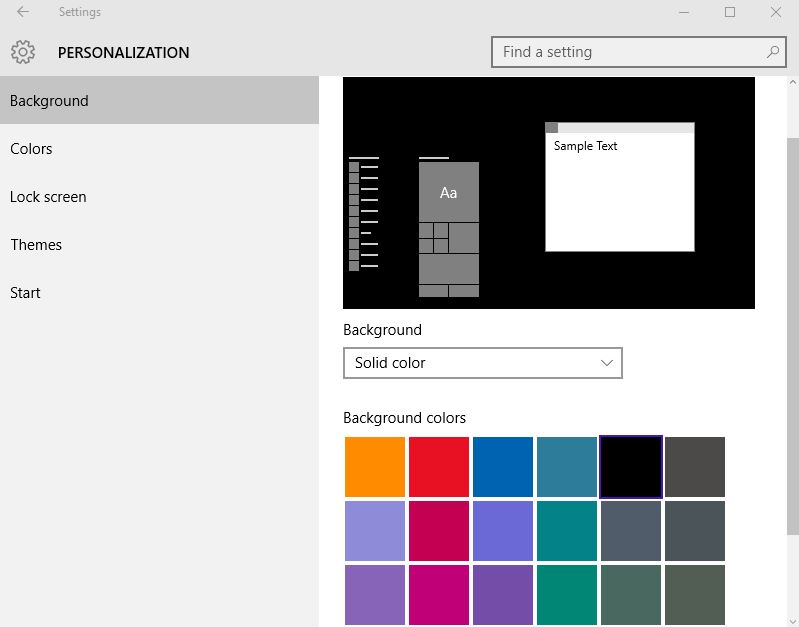Click the Aa tile in the preview

point(449,192)
